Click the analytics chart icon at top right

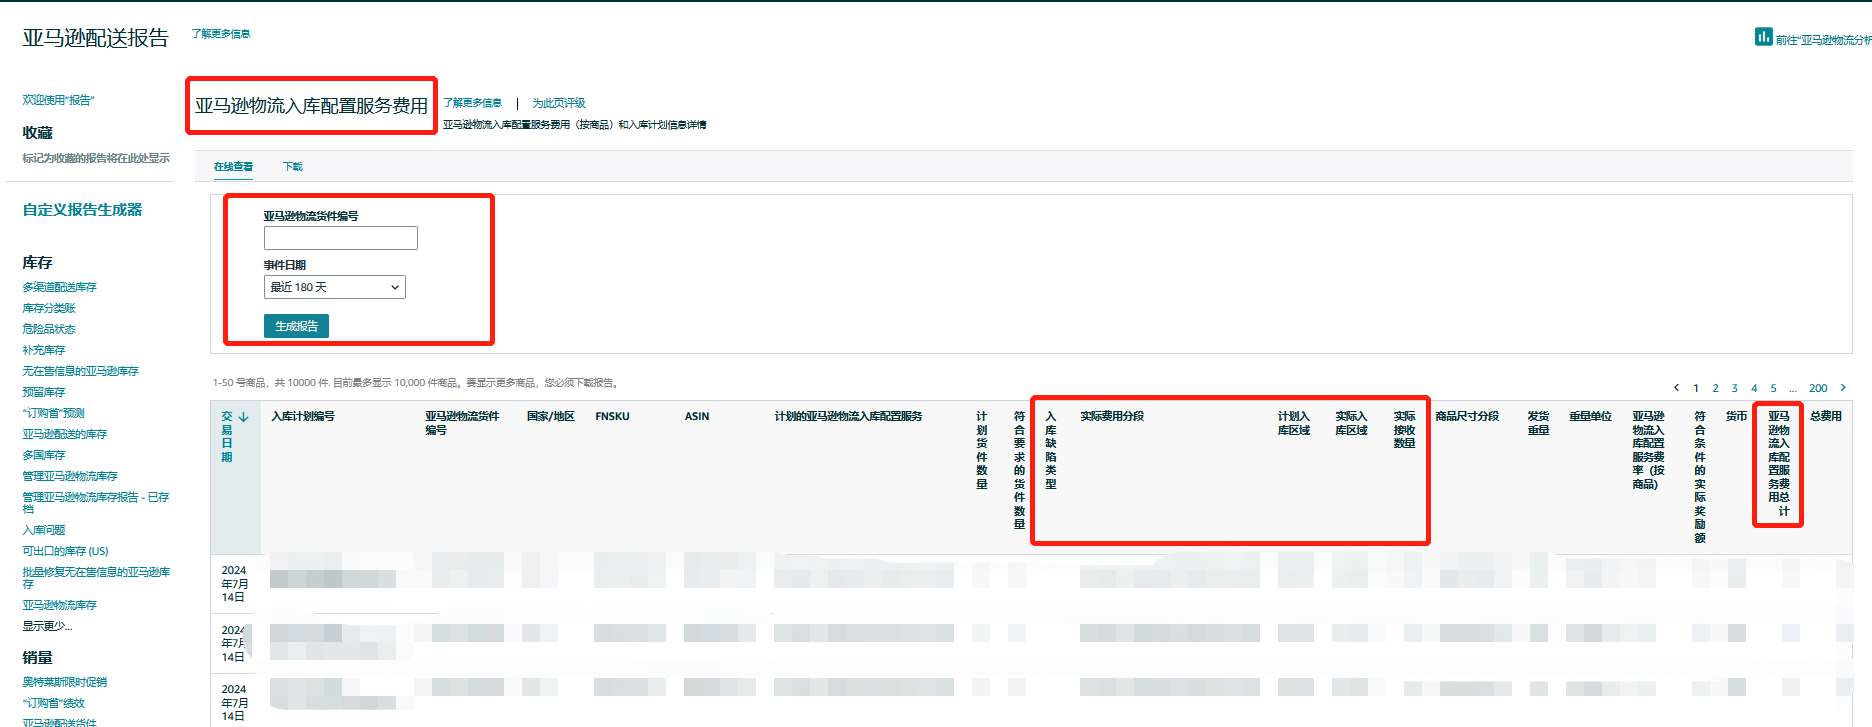point(1763,37)
